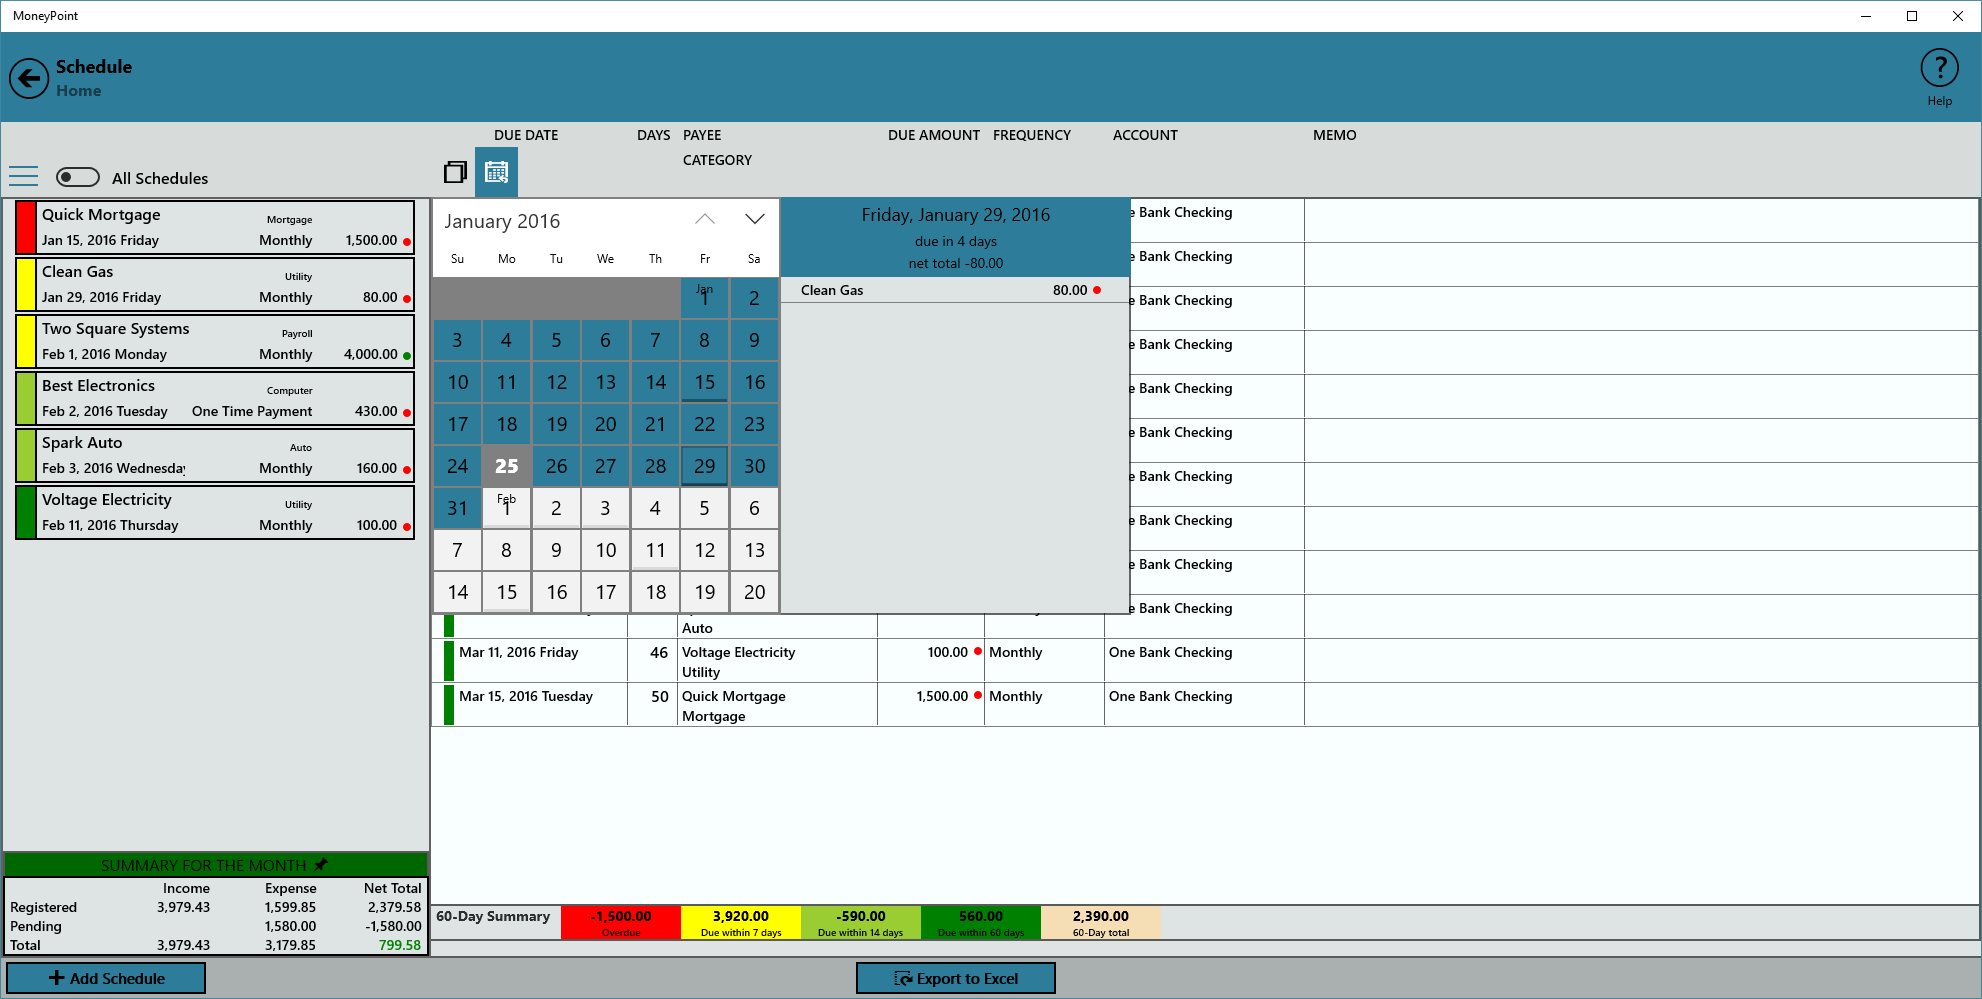Open the Clean Gas schedule card
The width and height of the screenshot is (1982, 999).
tap(215, 284)
